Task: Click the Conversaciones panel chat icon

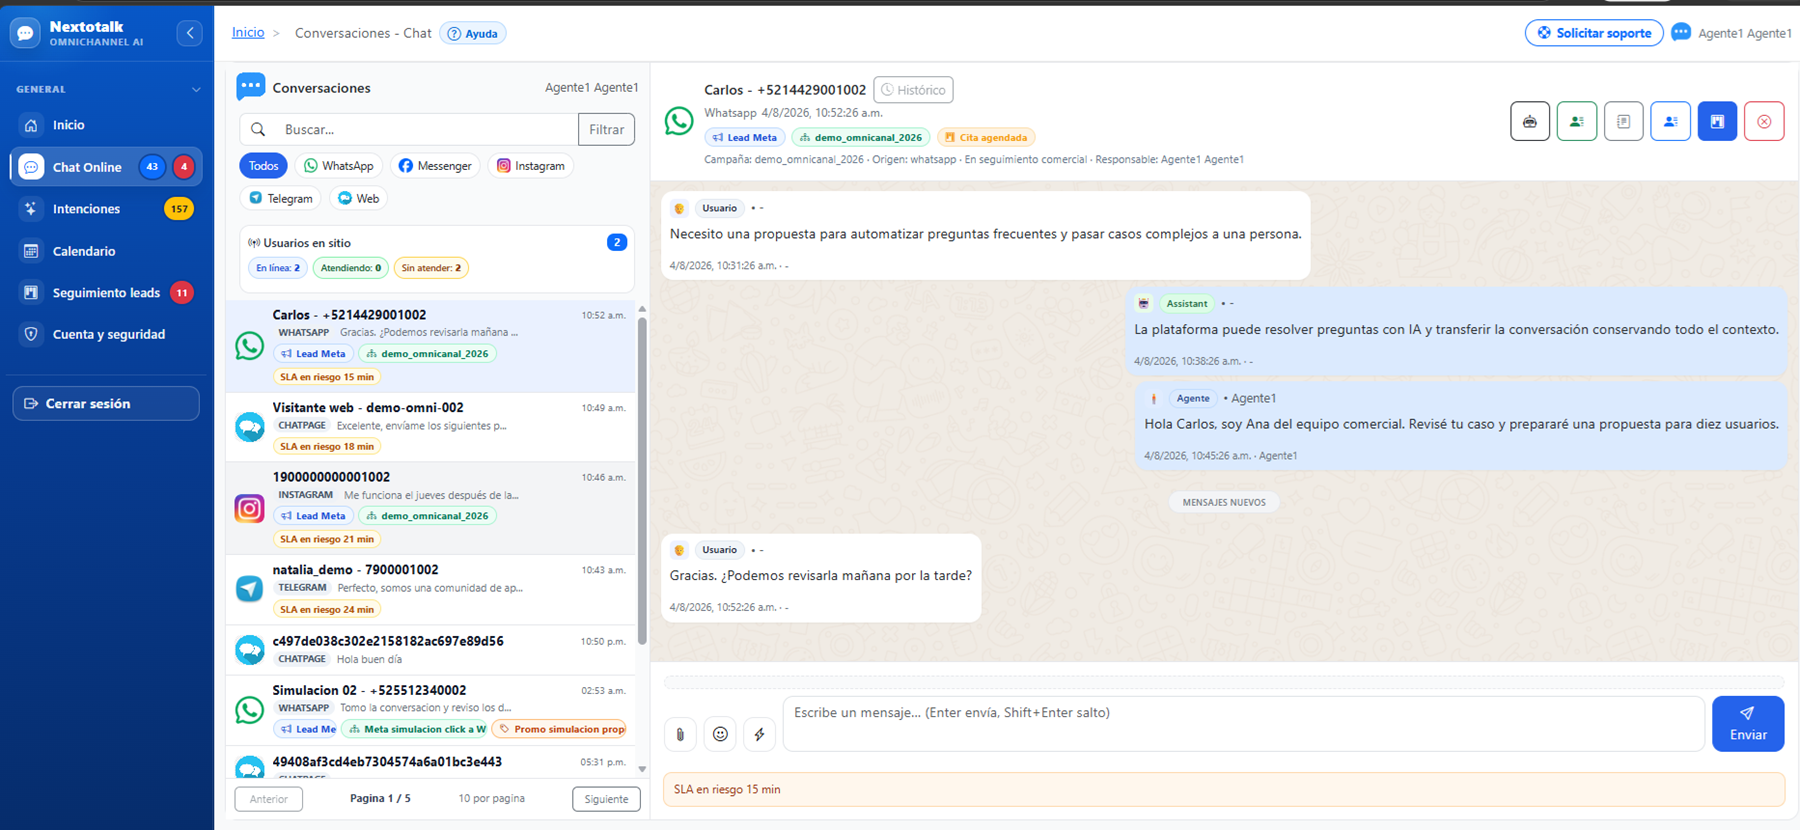Action: [x=251, y=87]
